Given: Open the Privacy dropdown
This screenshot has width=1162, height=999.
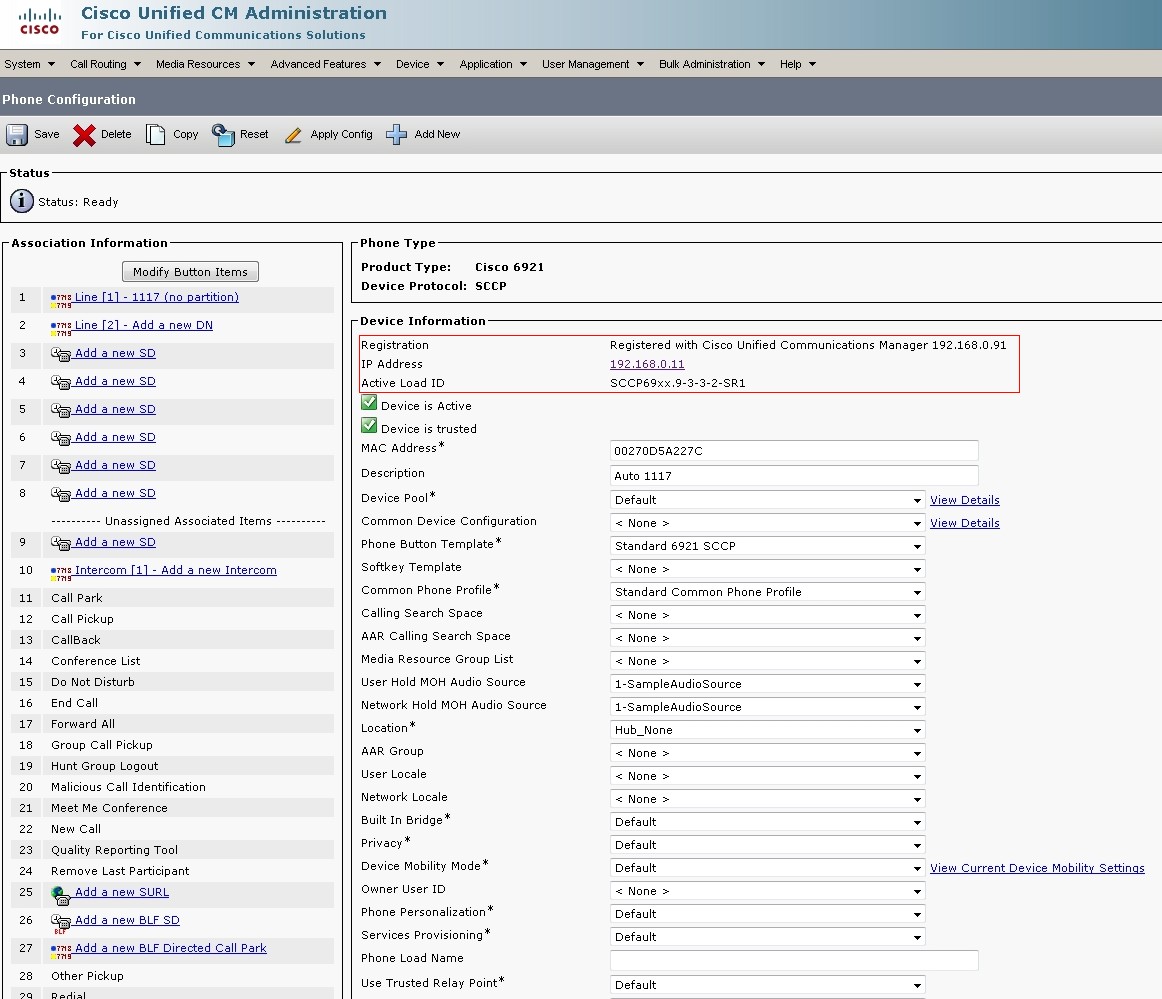Looking at the screenshot, I should 767,845.
